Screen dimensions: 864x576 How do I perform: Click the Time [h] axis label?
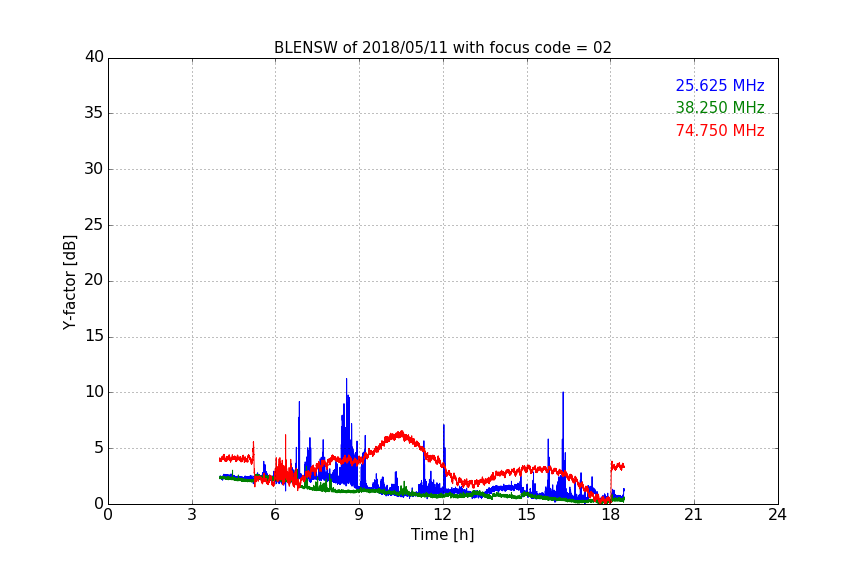pyautogui.click(x=442, y=534)
